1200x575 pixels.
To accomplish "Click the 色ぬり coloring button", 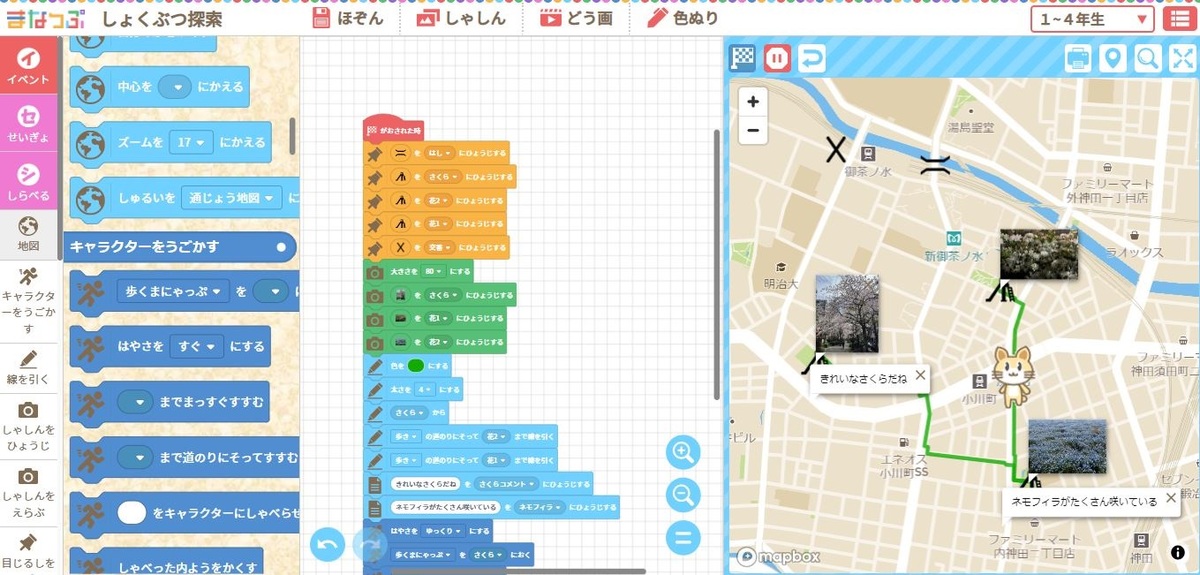I will (x=683, y=19).
